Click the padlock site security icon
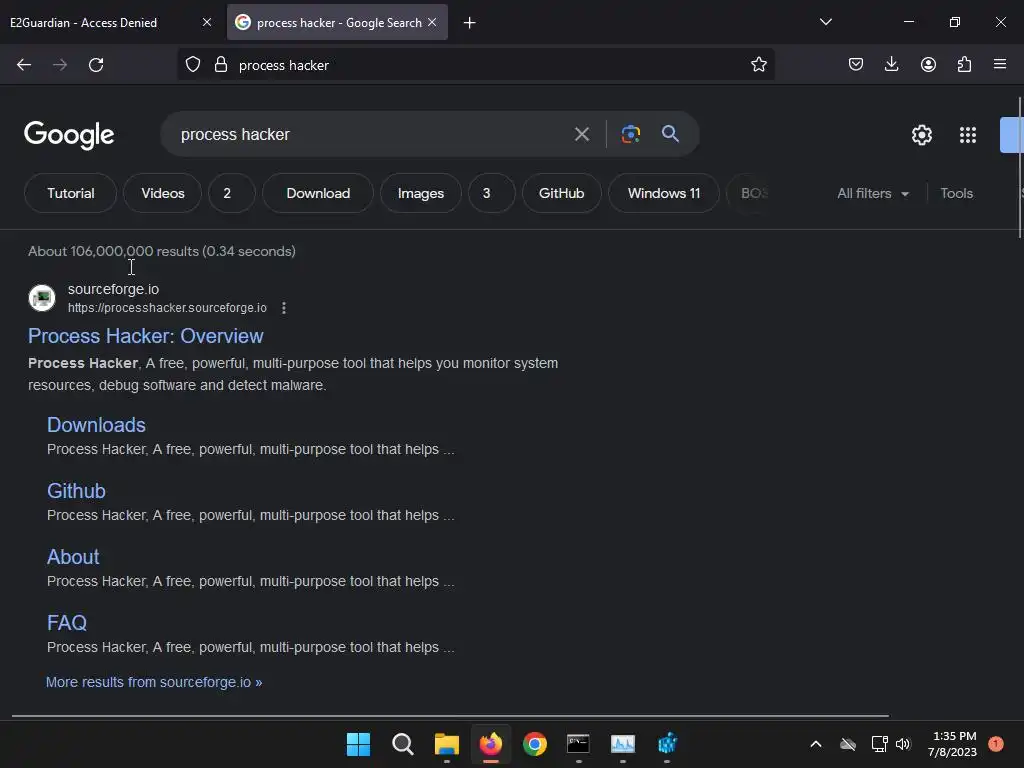The image size is (1024, 768). 221,65
